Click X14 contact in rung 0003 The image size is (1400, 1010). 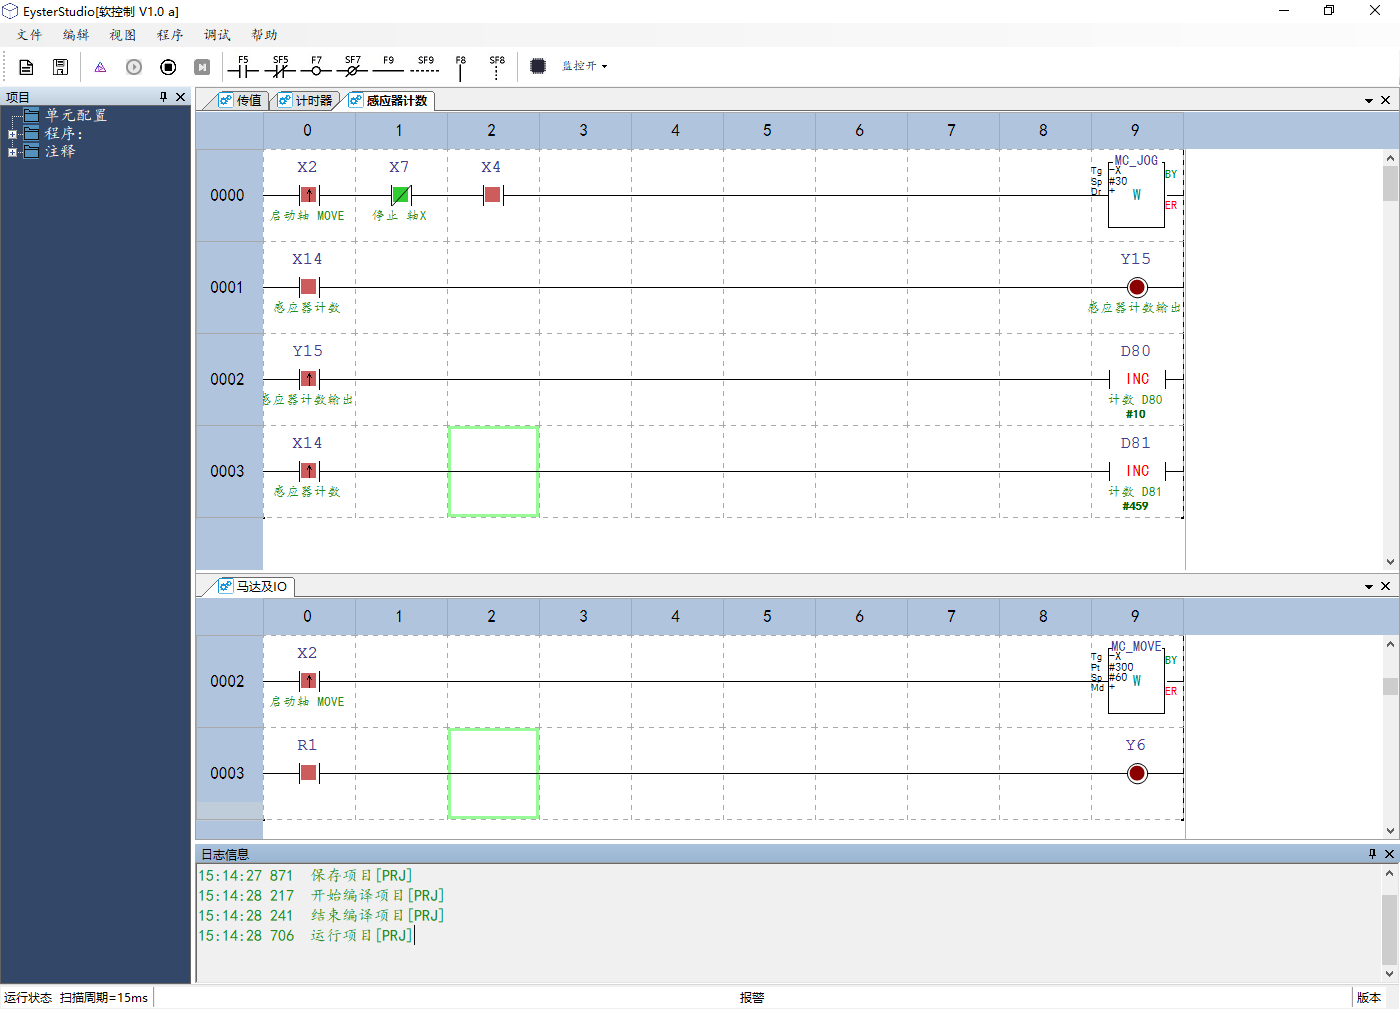tap(308, 471)
